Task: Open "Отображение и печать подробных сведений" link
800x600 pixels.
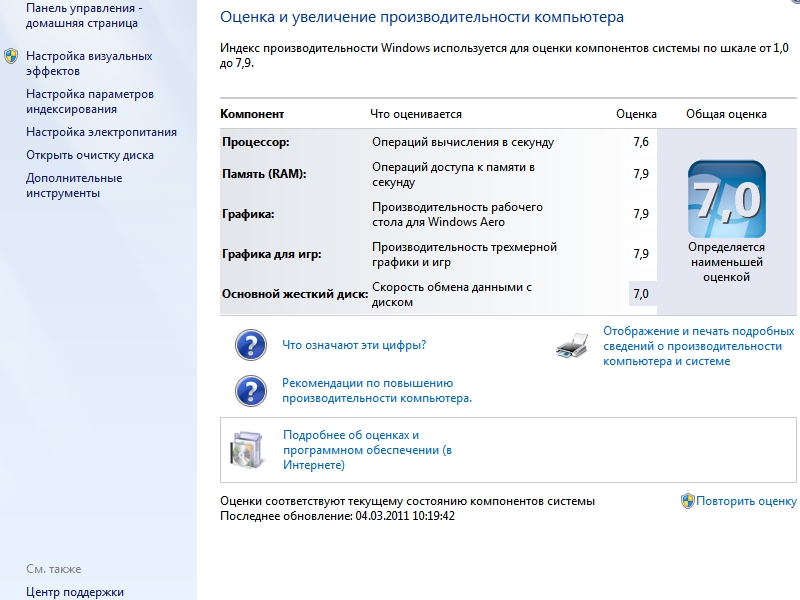Action: coord(698,345)
